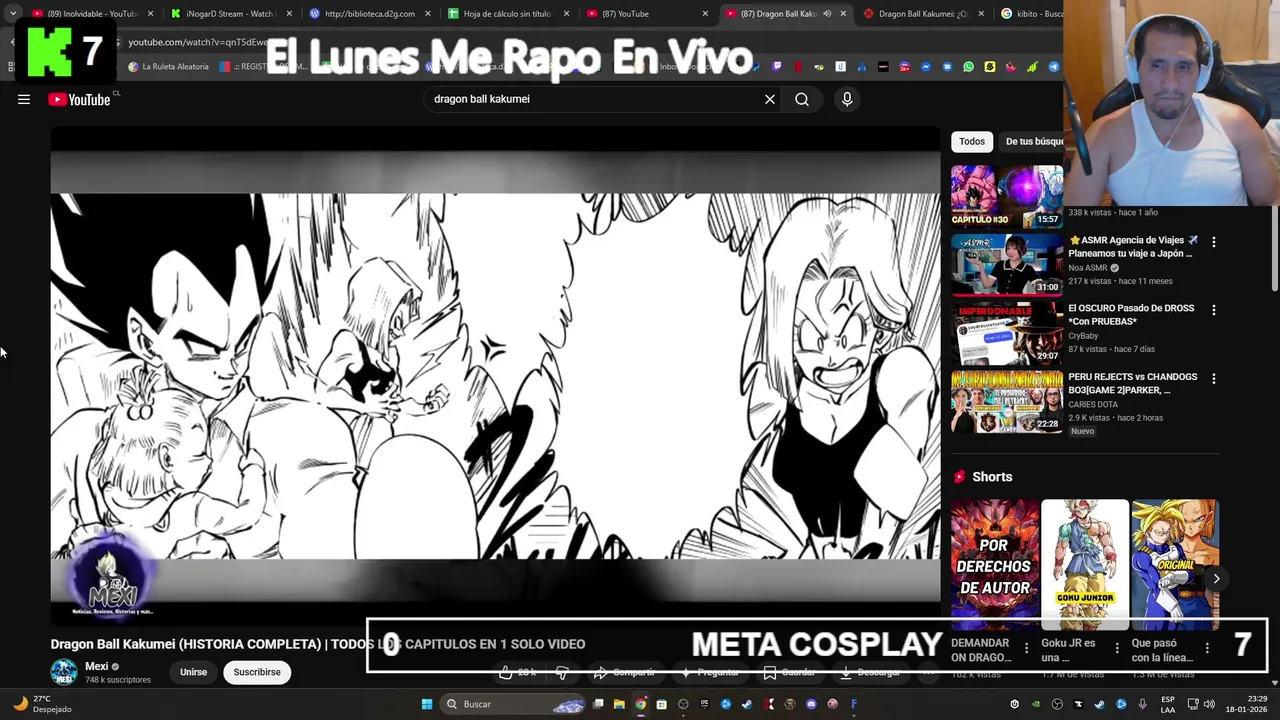This screenshot has width=1280, height=720.
Task: Open options menu for PERU REJECTS video
Action: pos(1214,379)
